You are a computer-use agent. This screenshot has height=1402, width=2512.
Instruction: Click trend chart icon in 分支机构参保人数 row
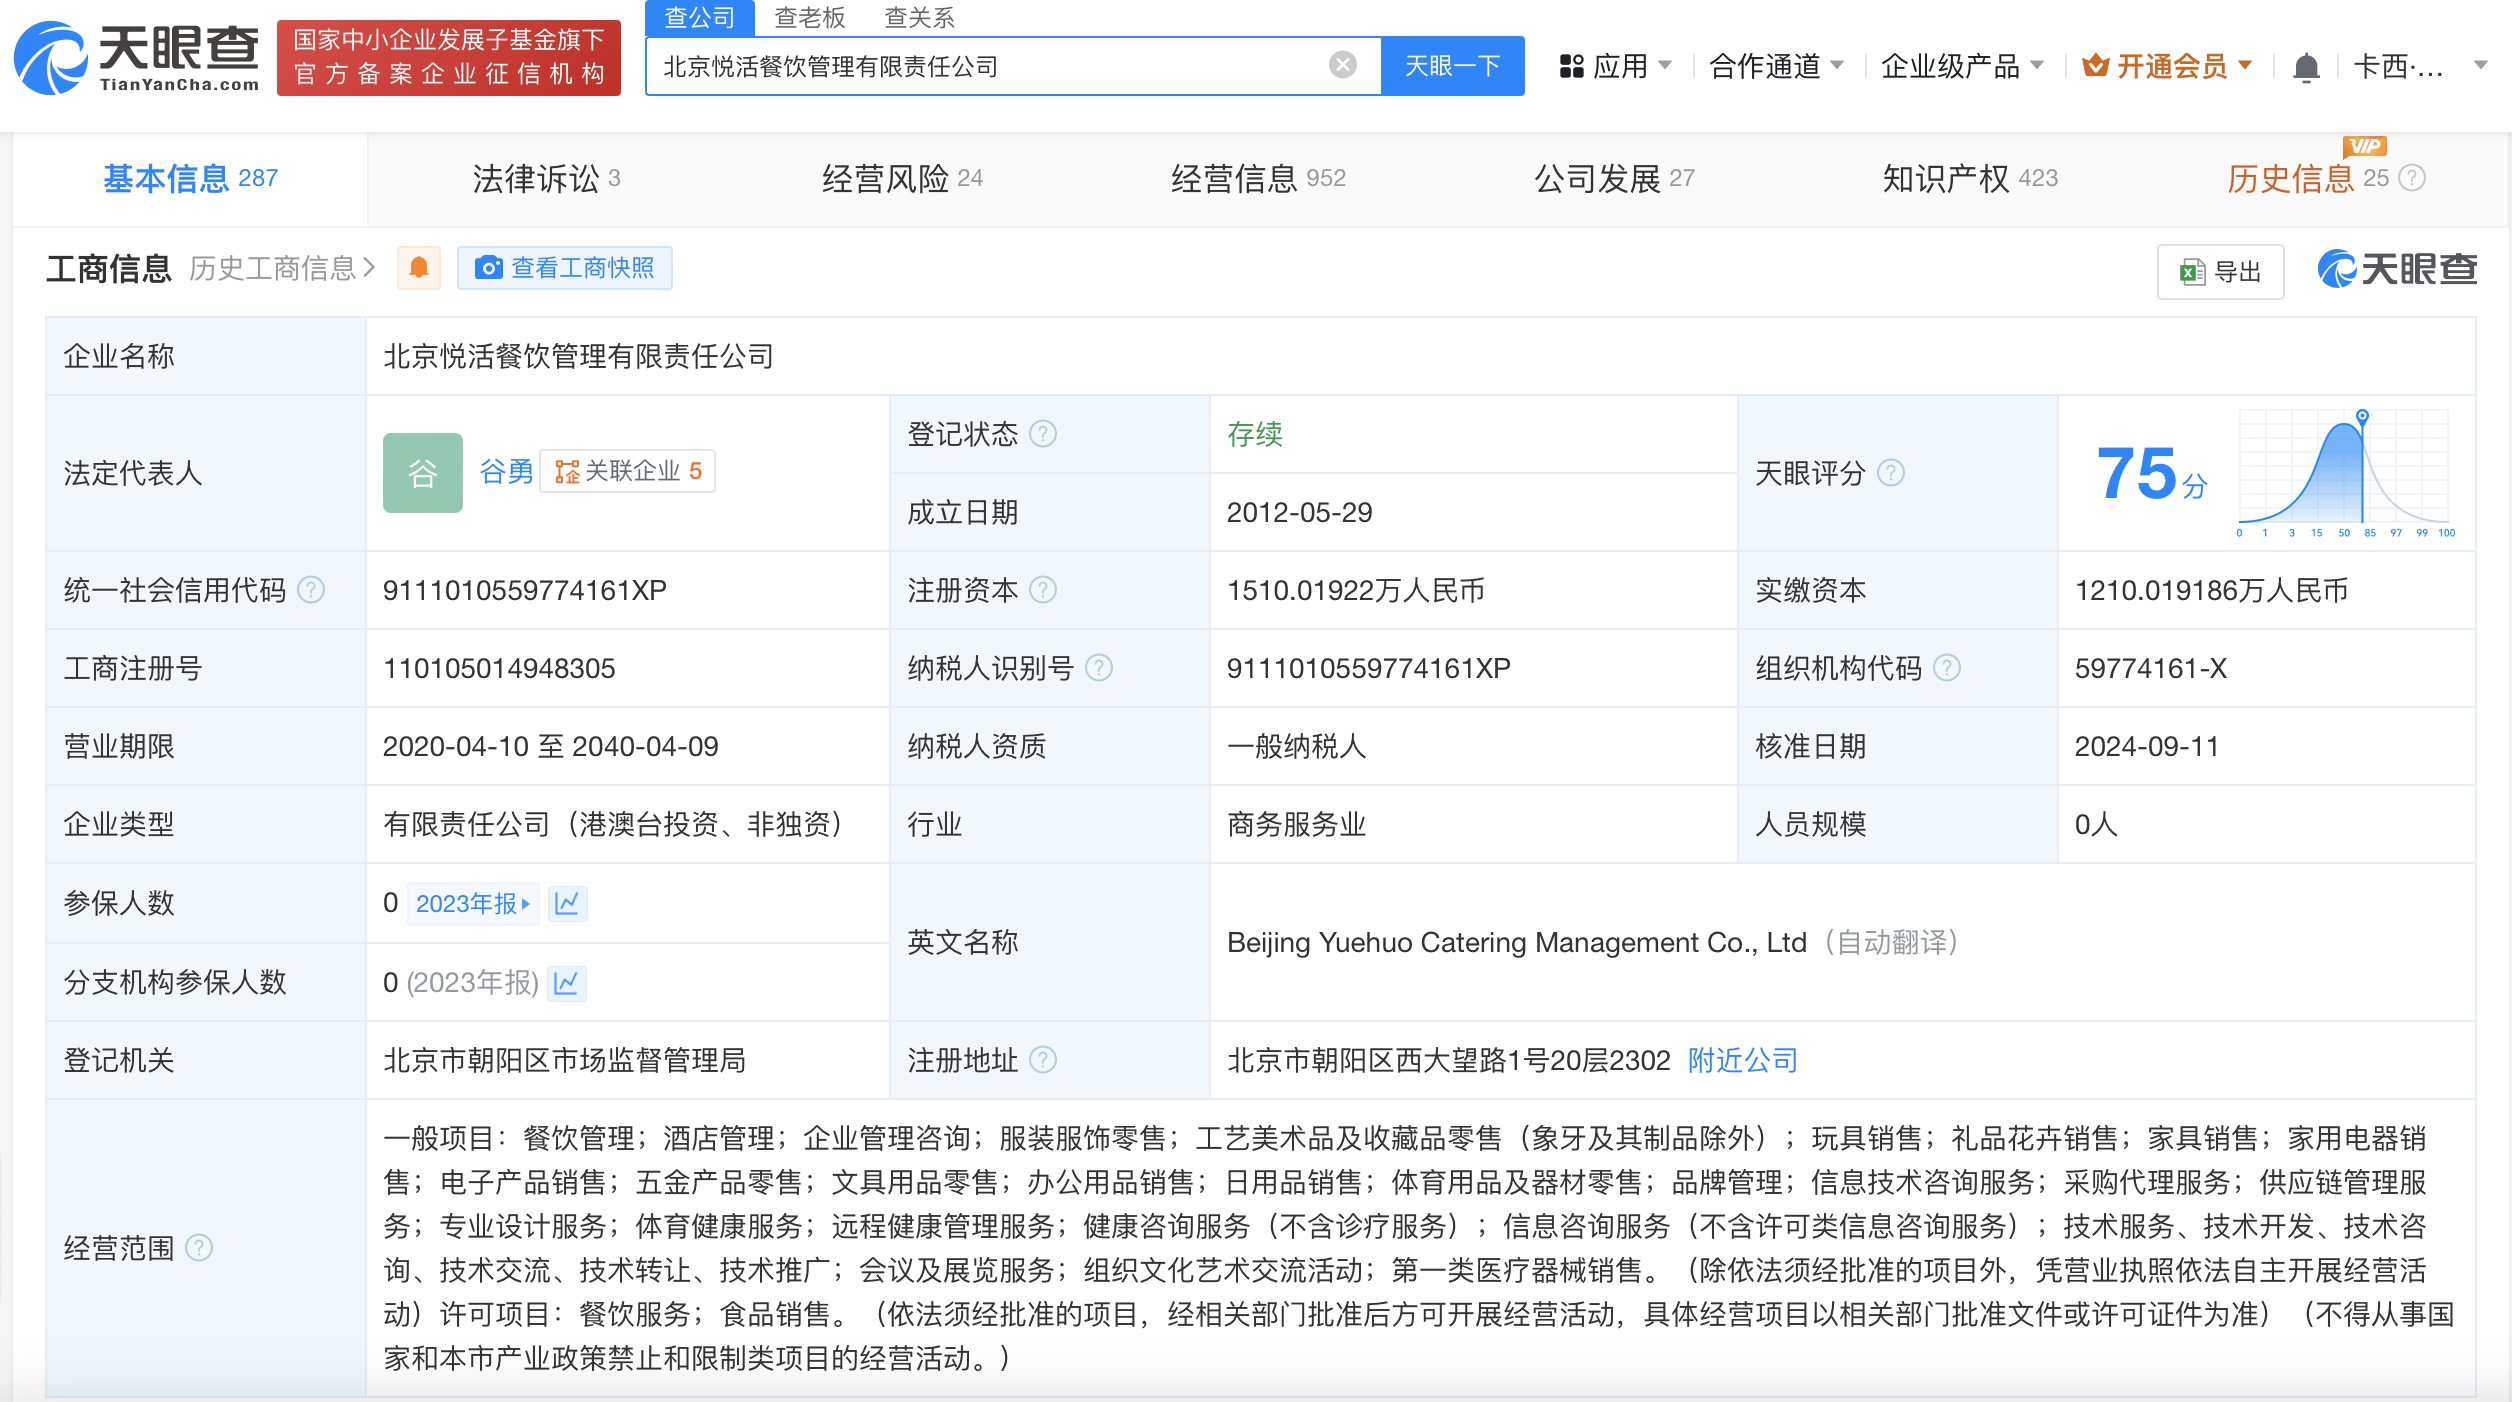click(567, 983)
